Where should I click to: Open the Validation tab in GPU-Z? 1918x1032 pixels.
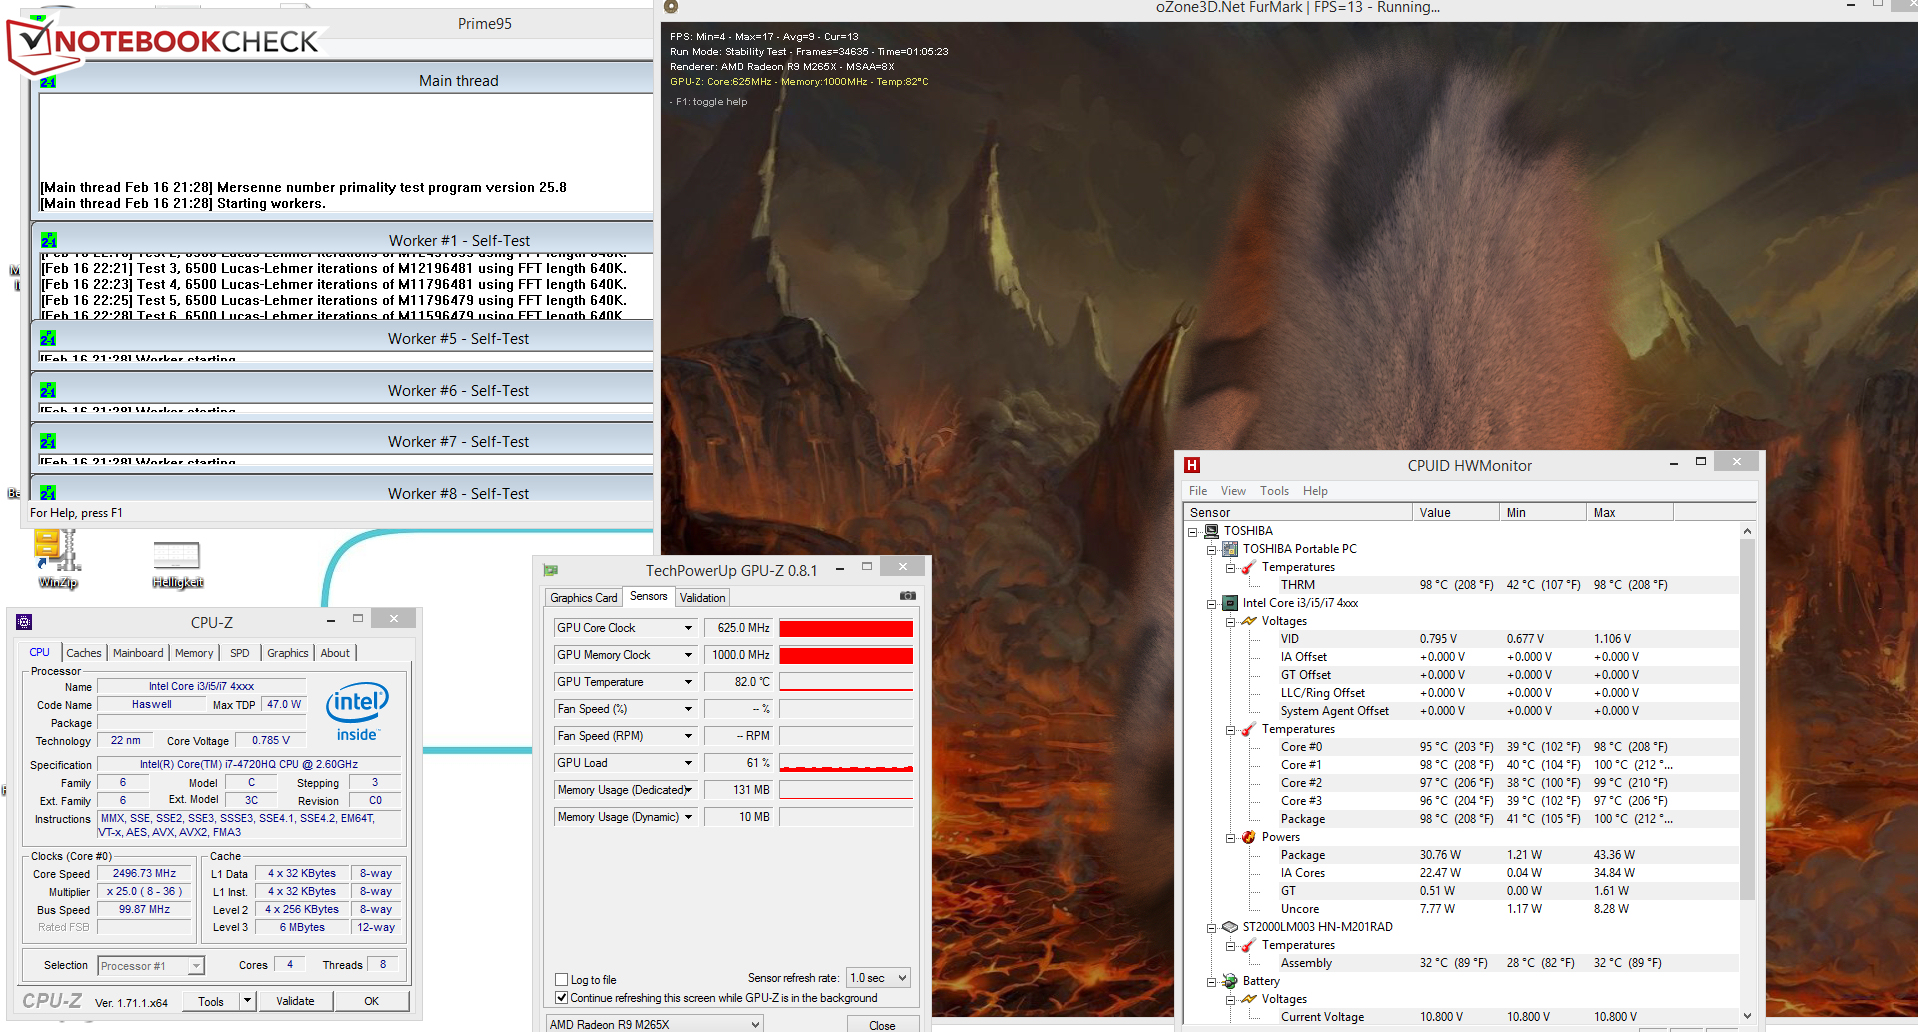703,598
